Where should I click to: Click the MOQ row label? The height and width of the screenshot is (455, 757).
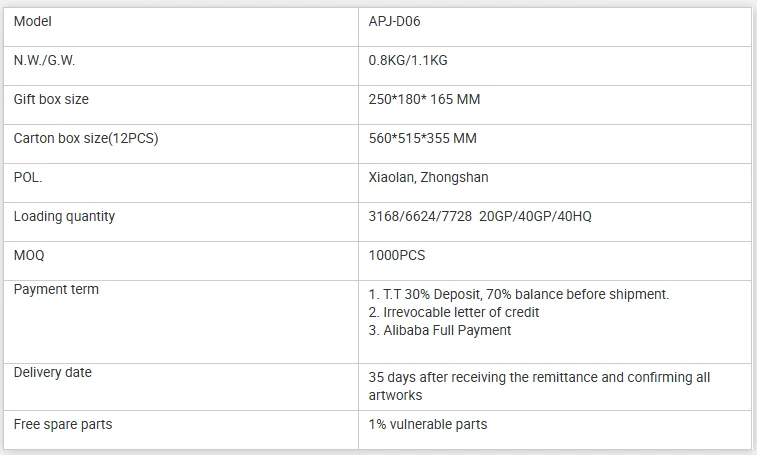tap(29, 255)
